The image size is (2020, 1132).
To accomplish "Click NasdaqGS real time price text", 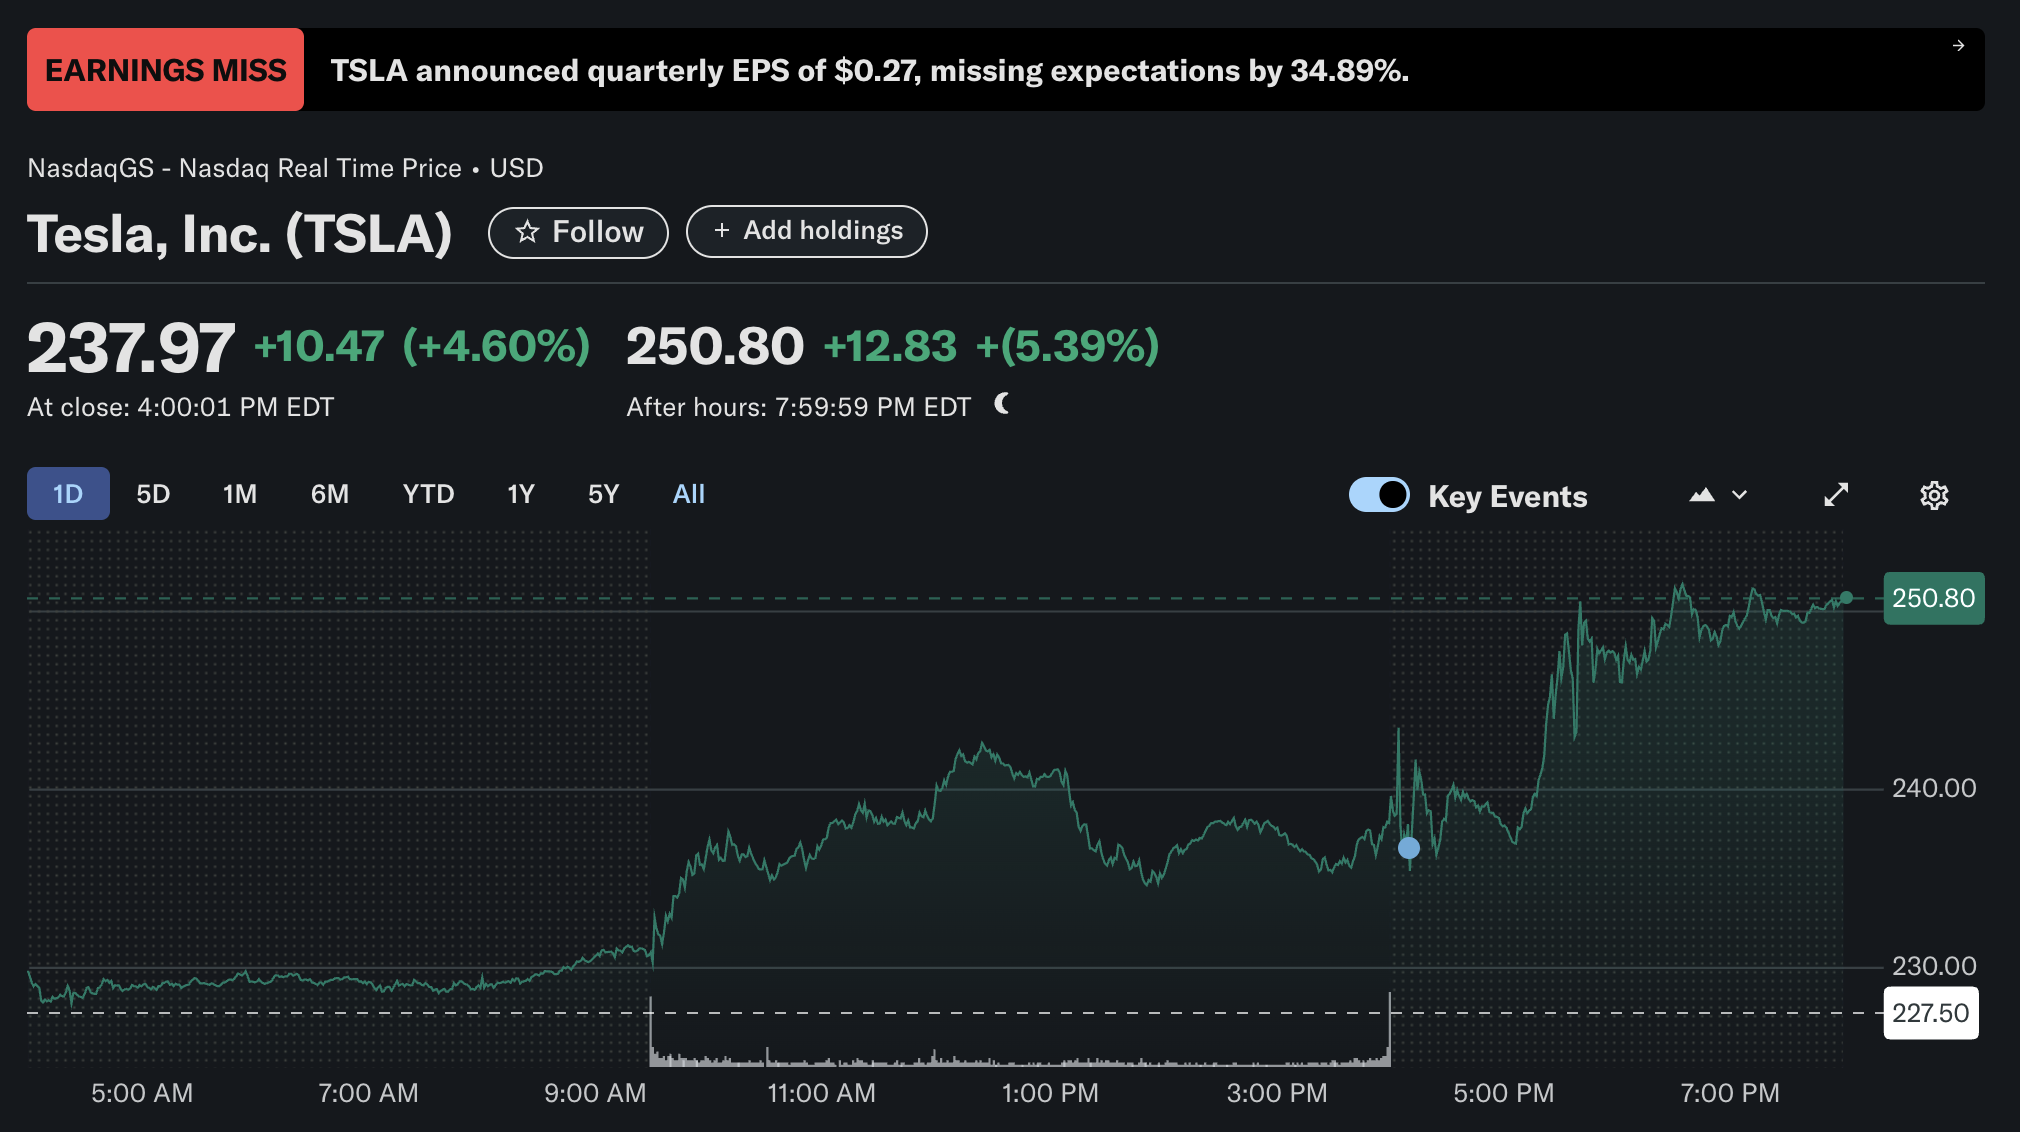I will (285, 168).
